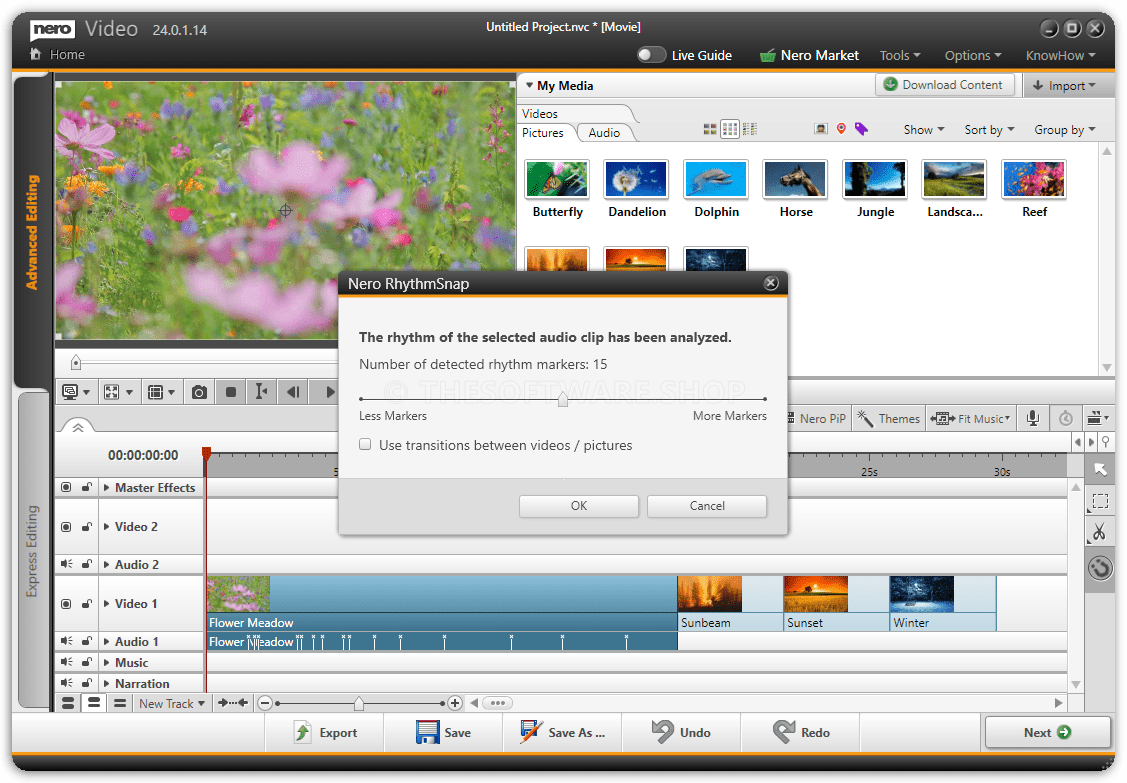Open the Sort by dropdown
Viewport: 1127px width, 783px height.
989,129
